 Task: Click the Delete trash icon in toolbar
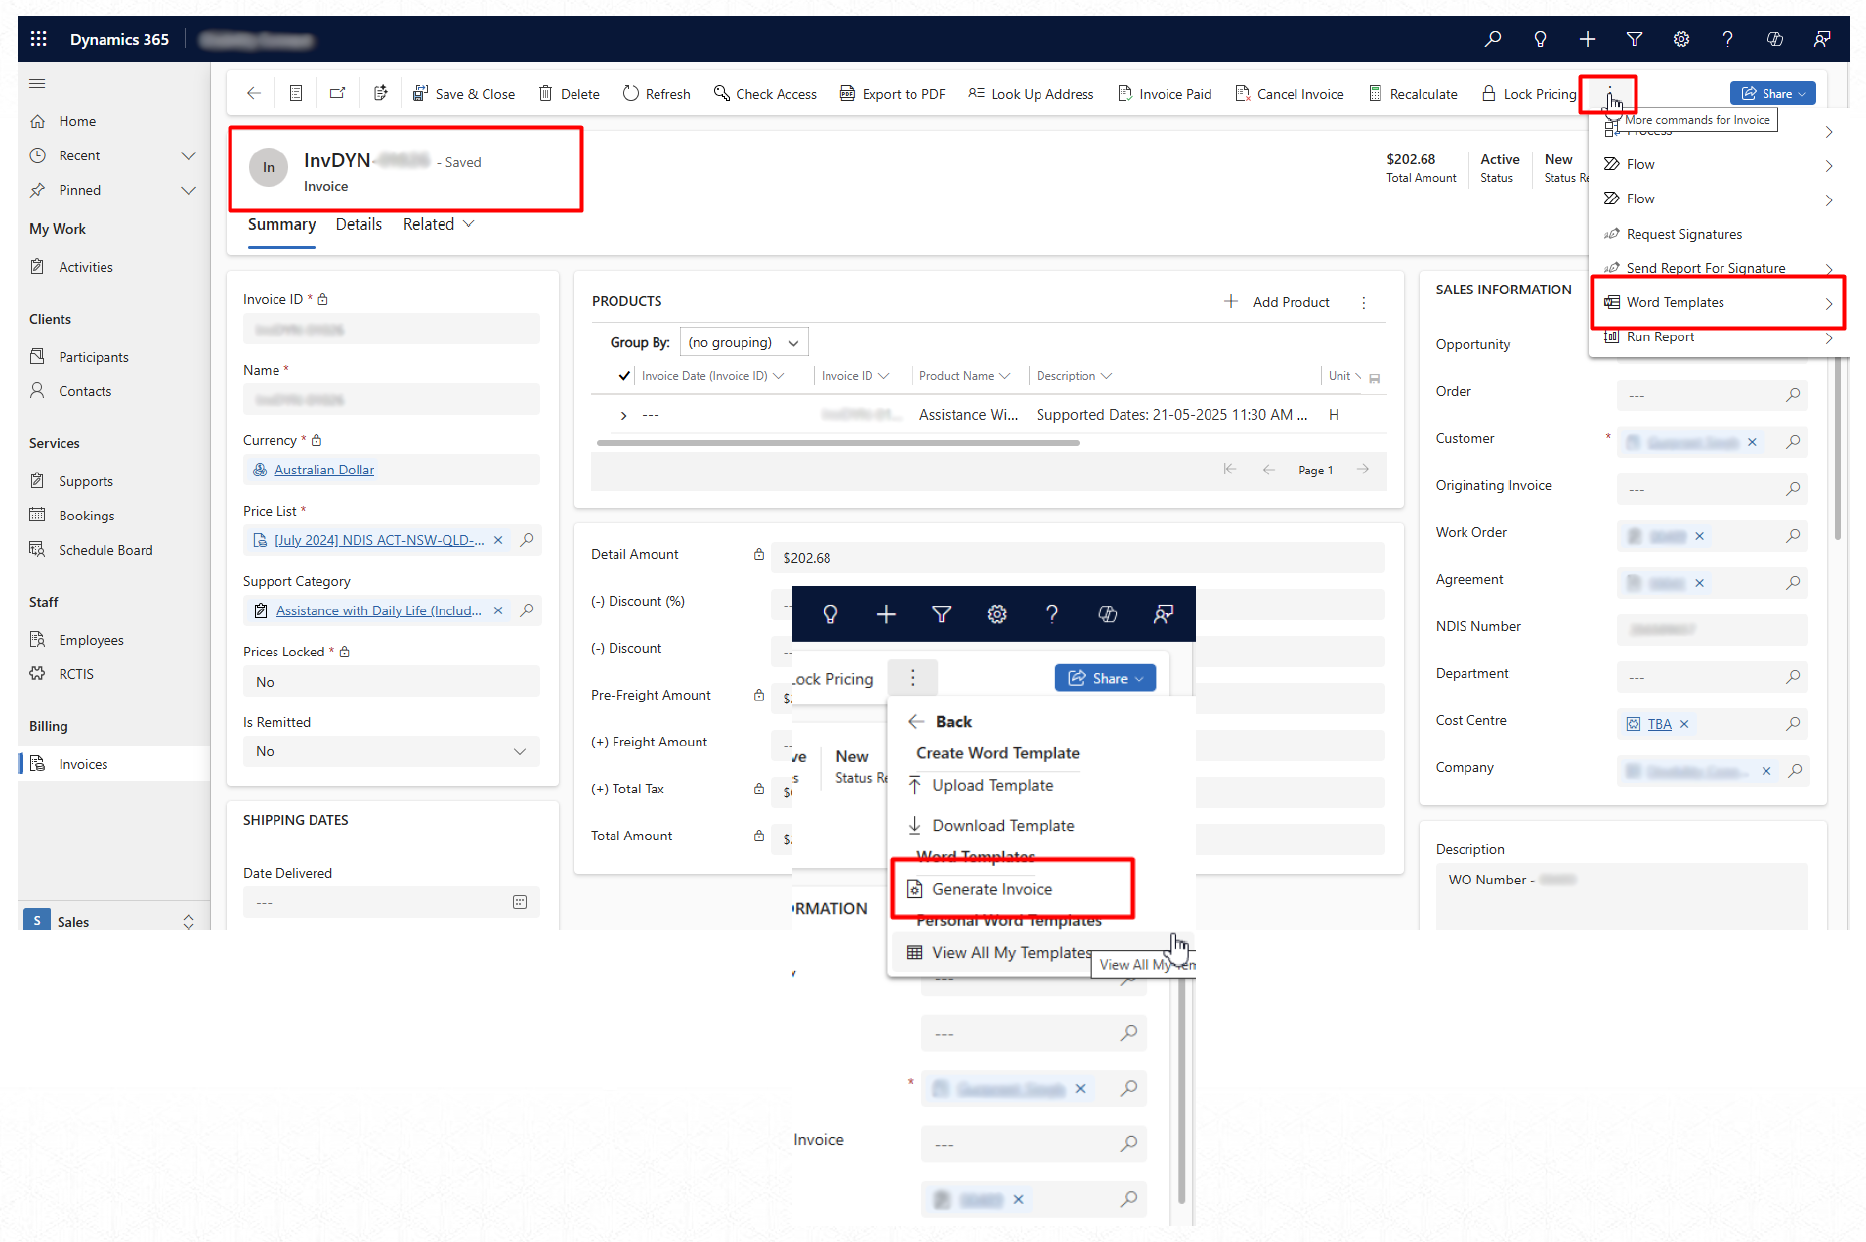click(546, 94)
